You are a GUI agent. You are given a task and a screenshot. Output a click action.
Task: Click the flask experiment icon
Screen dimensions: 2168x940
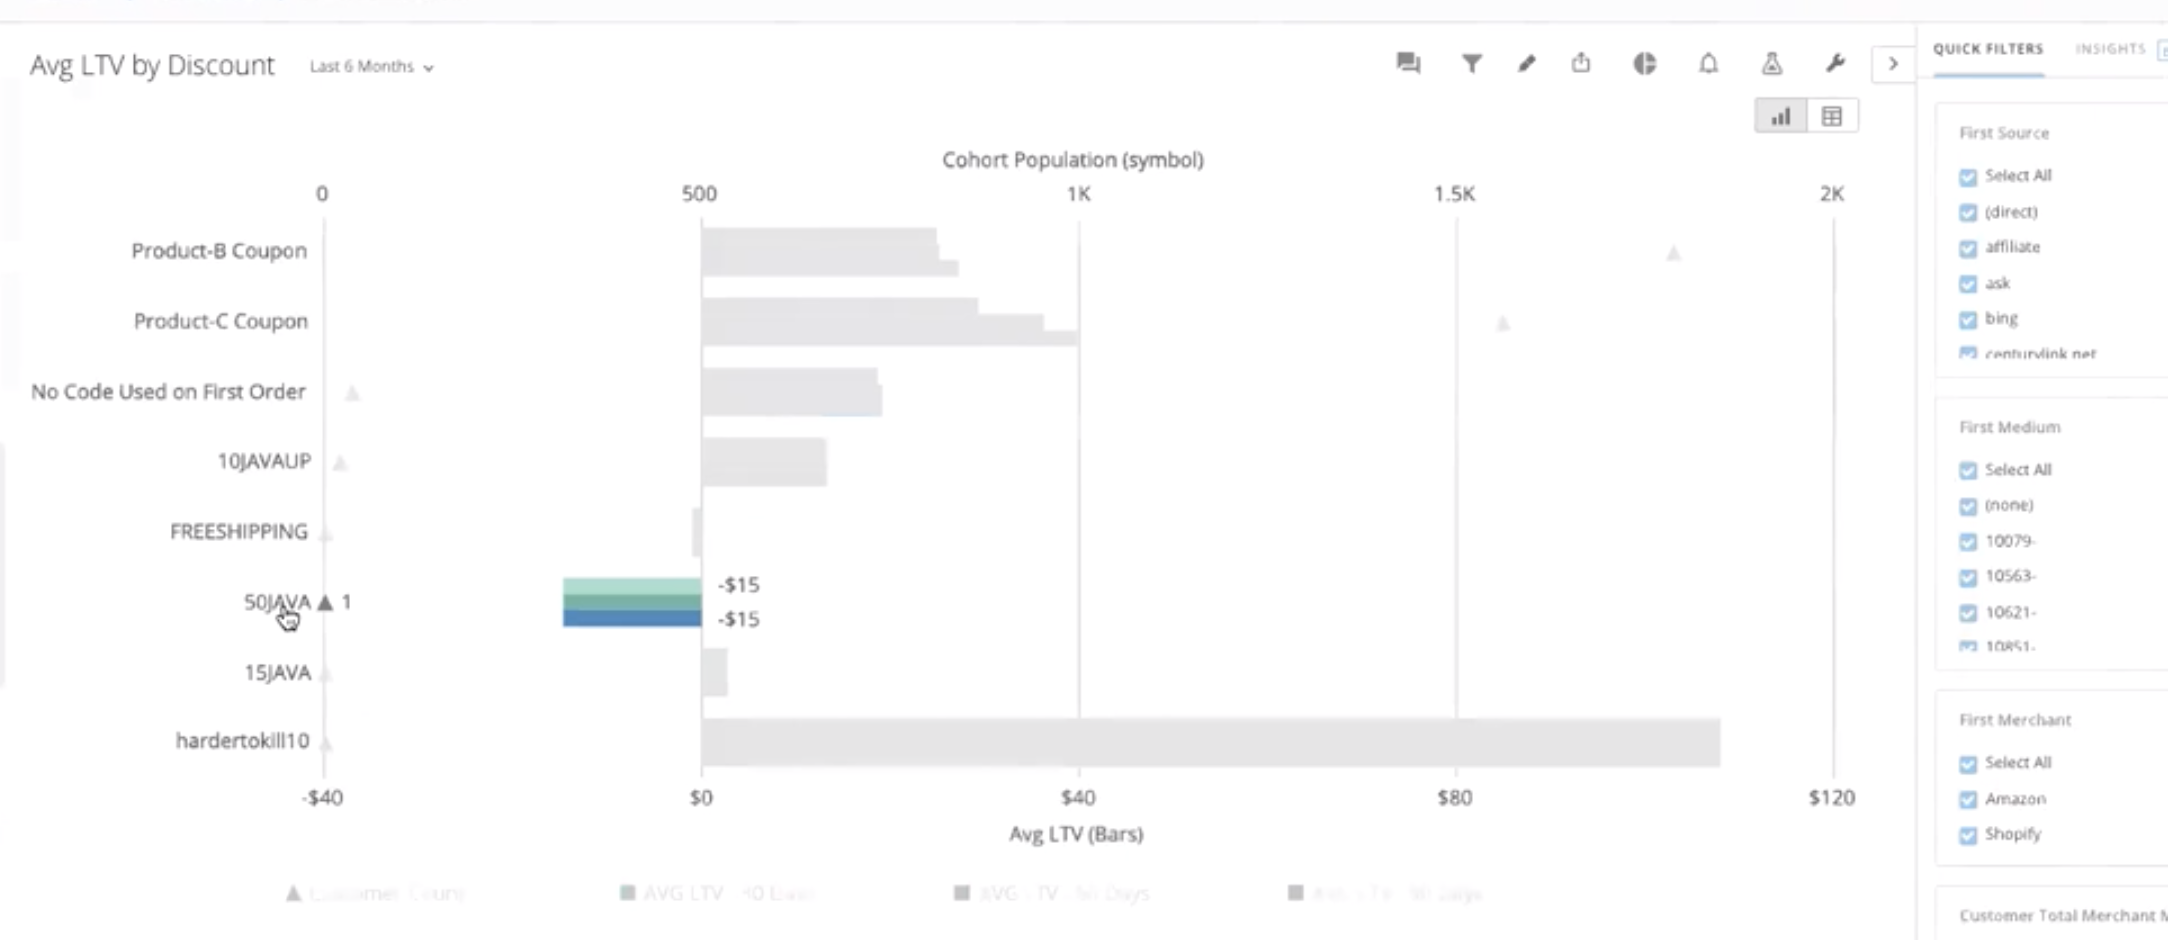point(1772,64)
